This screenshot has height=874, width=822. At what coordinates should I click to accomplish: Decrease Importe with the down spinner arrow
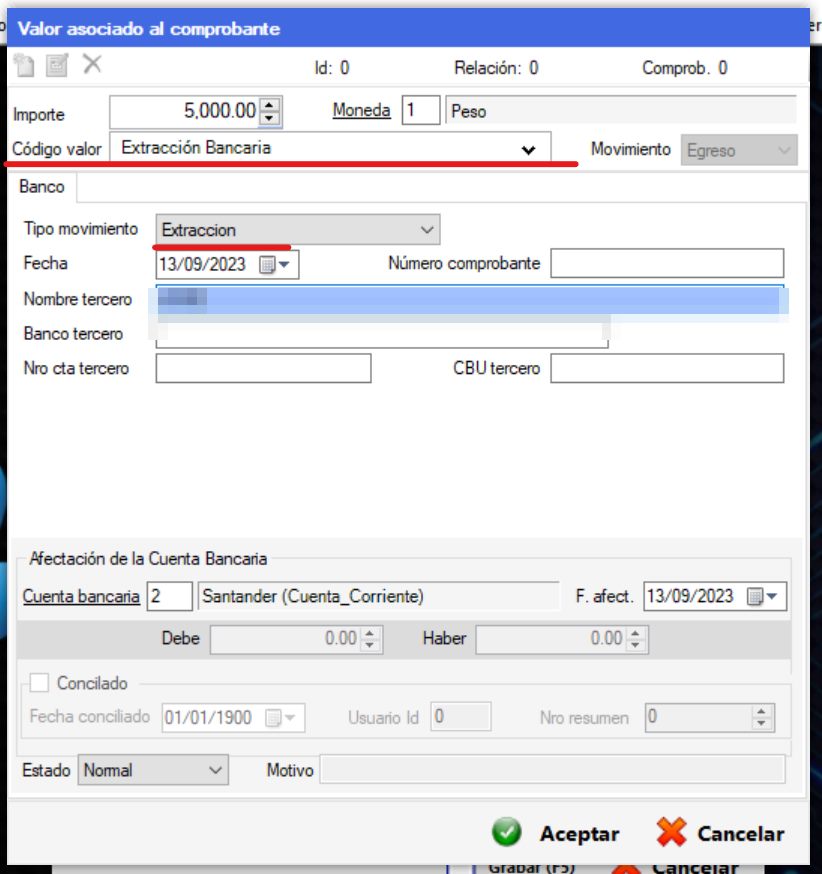click(270, 118)
